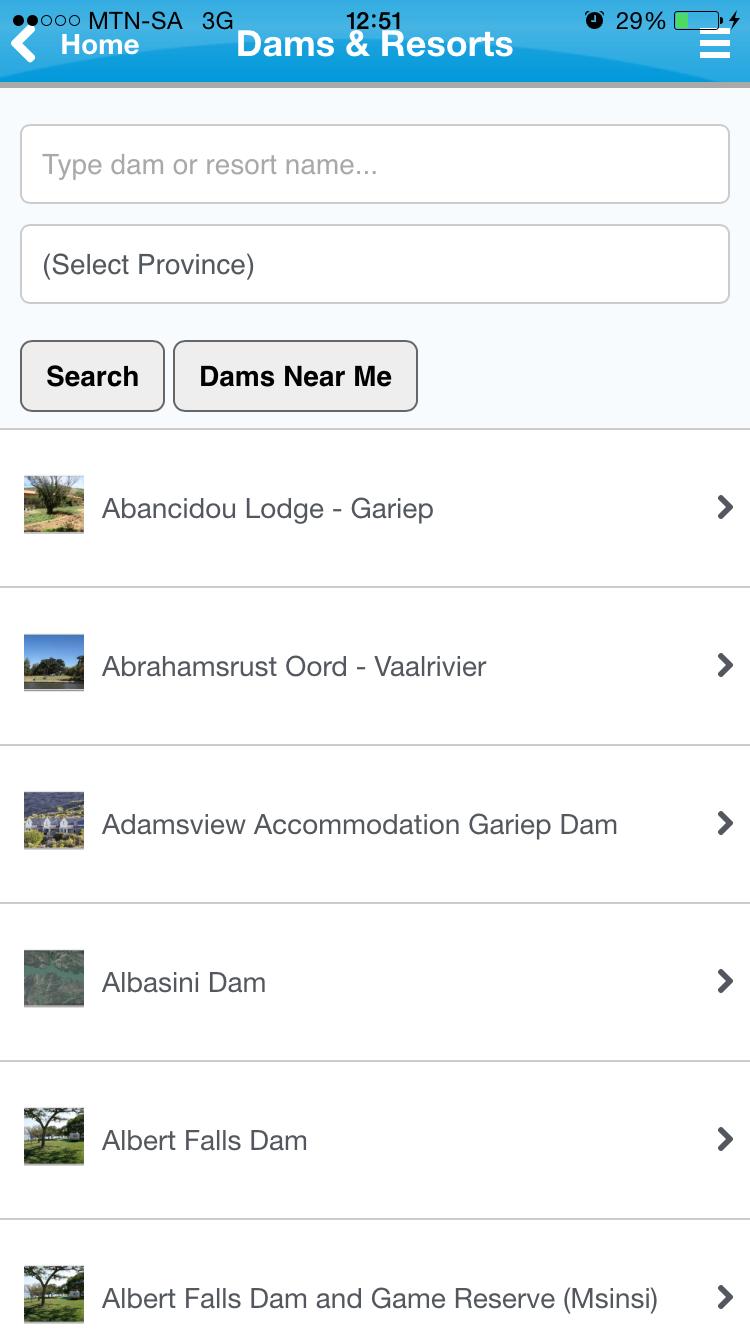This screenshot has height=1334, width=750.
Task: Tap the Albert Falls Dam thumbnail
Action: click(x=54, y=1137)
